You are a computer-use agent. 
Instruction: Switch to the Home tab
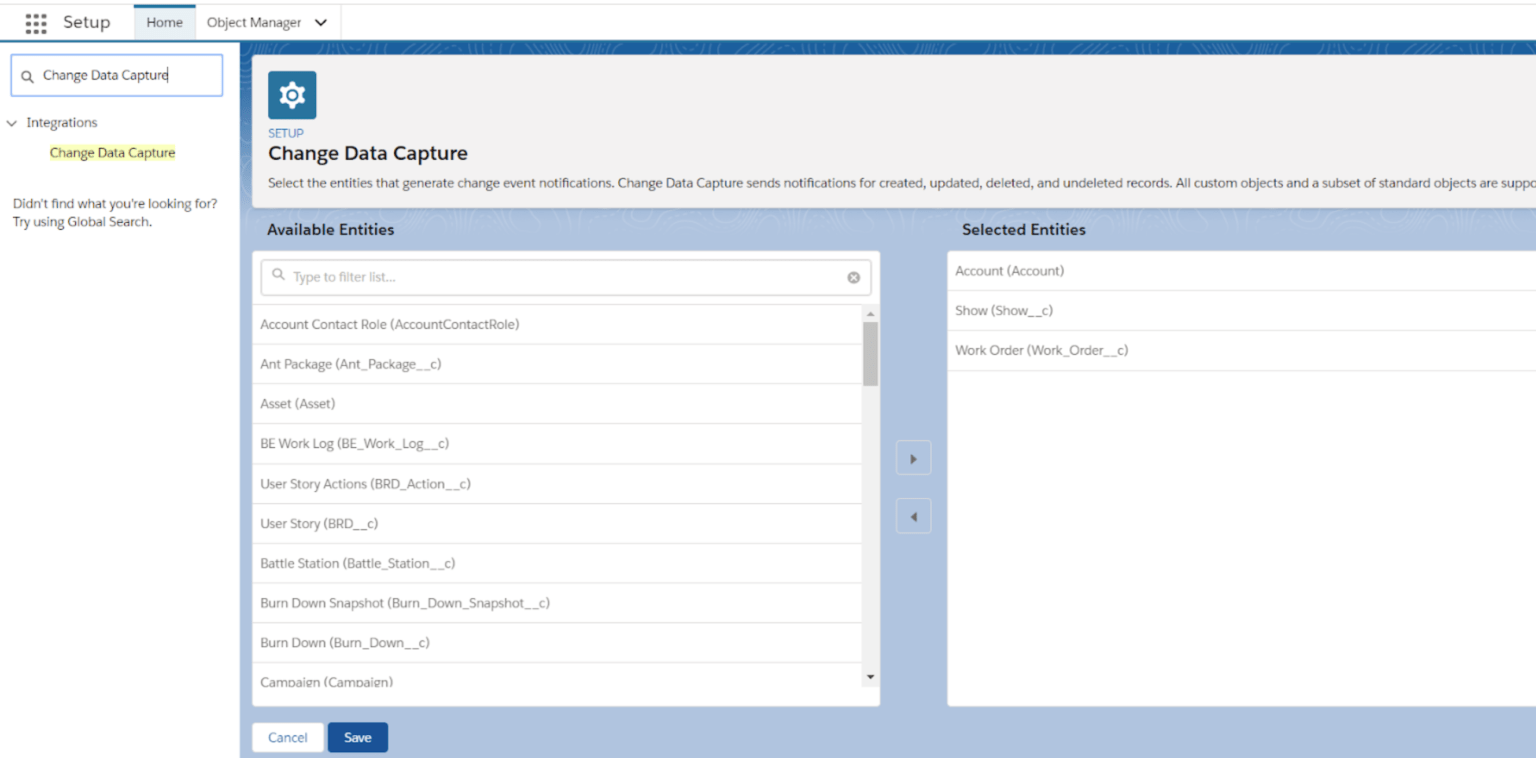click(164, 21)
